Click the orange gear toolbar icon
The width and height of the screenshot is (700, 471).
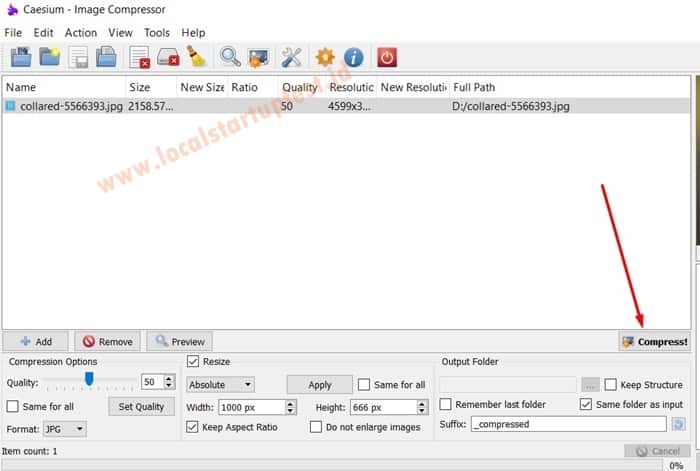325,57
